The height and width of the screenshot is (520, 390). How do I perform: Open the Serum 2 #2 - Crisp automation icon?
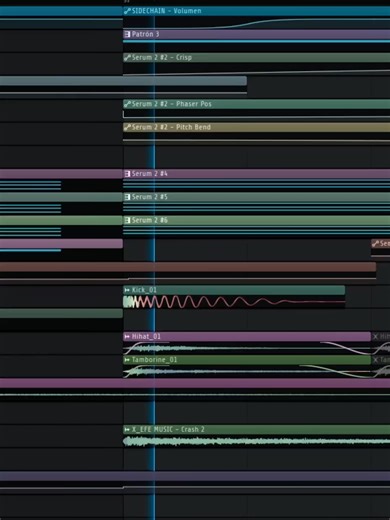127,57
